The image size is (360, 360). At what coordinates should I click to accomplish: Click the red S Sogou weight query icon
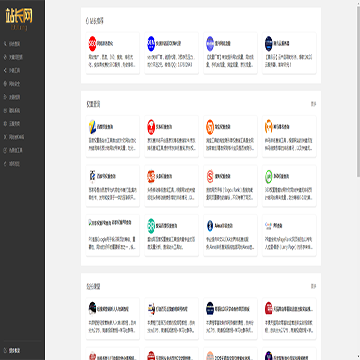pyautogui.click(x=210, y=176)
